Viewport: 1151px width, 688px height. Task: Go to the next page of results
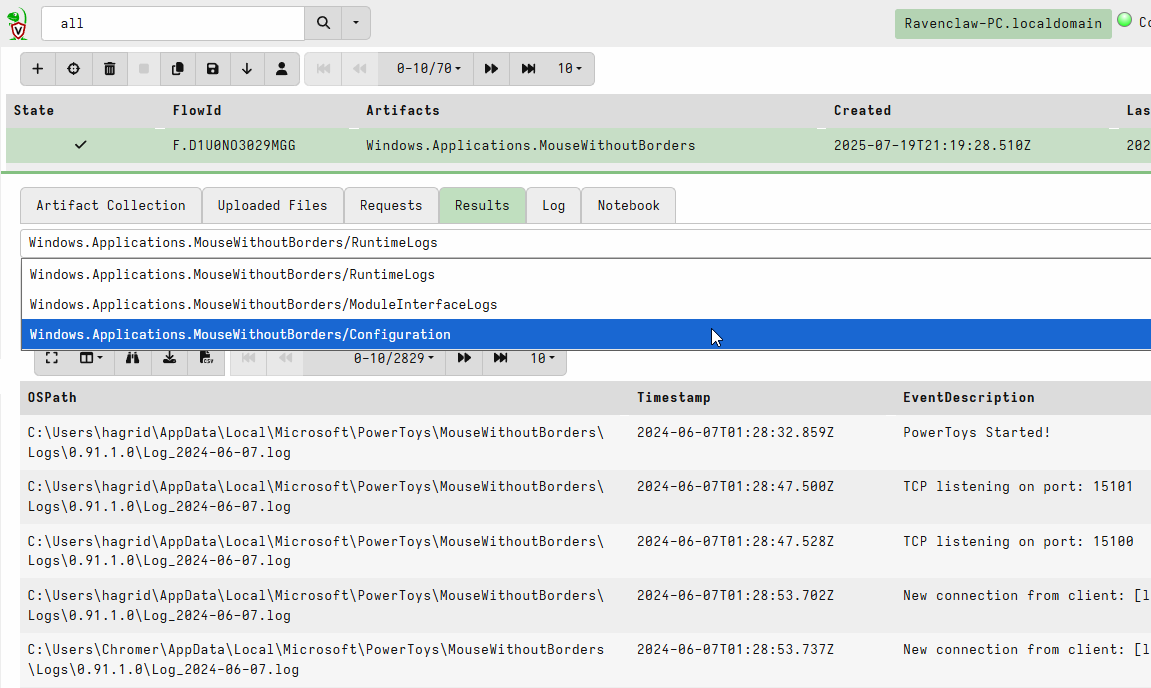tap(464, 358)
